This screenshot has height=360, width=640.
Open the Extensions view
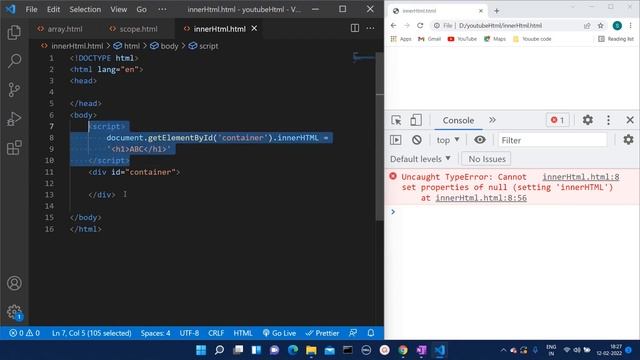coord(14,147)
